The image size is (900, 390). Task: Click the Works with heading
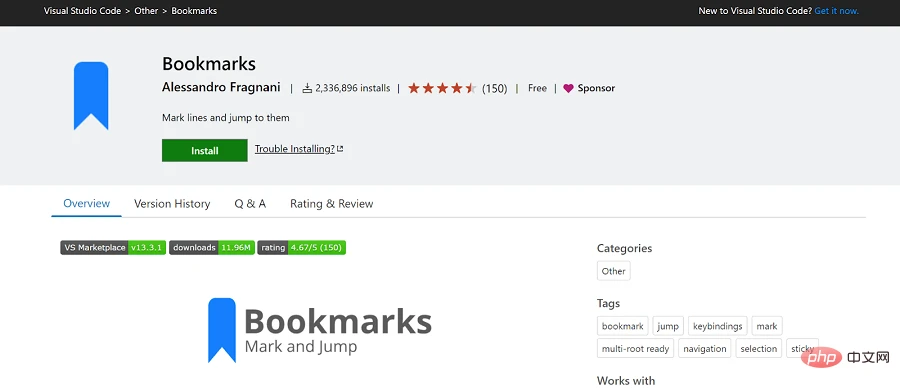pos(626,380)
